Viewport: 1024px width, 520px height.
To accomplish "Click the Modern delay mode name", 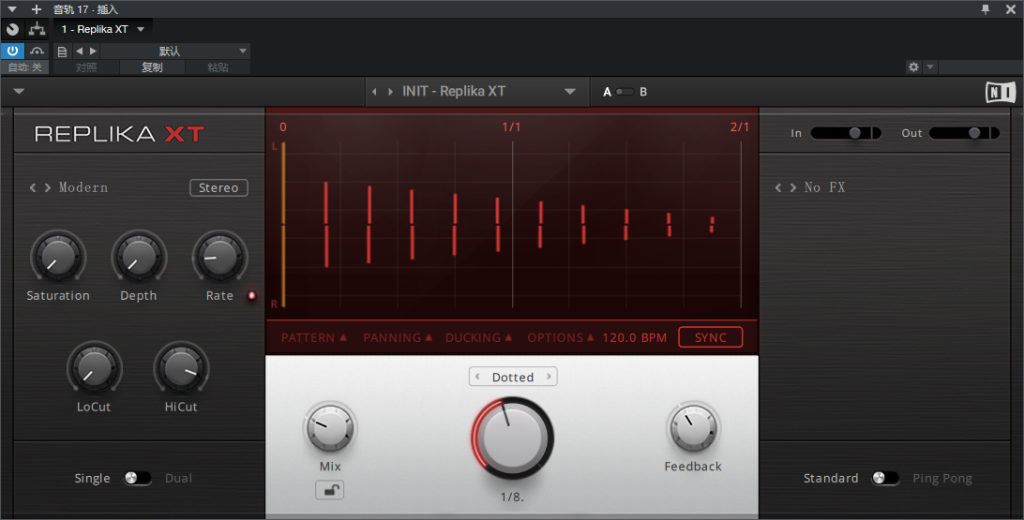I will [x=84, y=187].
